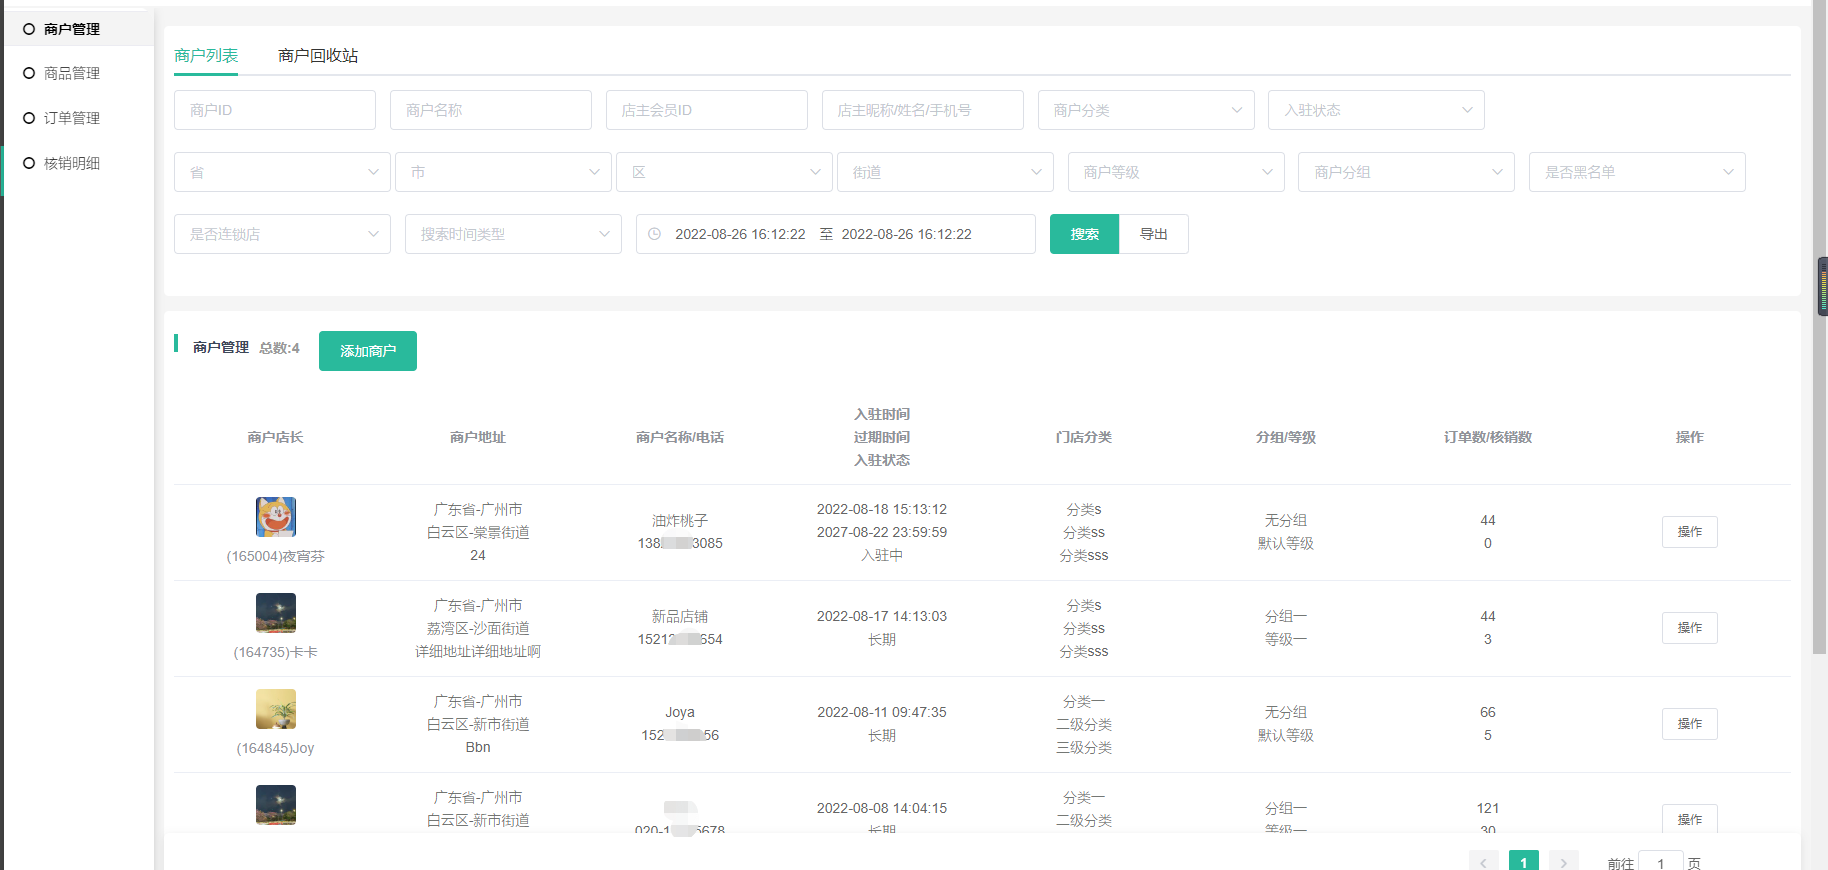Click the circle icon beside 订单管理
This screenshot has height=870, width=1828.
(29, 118)
